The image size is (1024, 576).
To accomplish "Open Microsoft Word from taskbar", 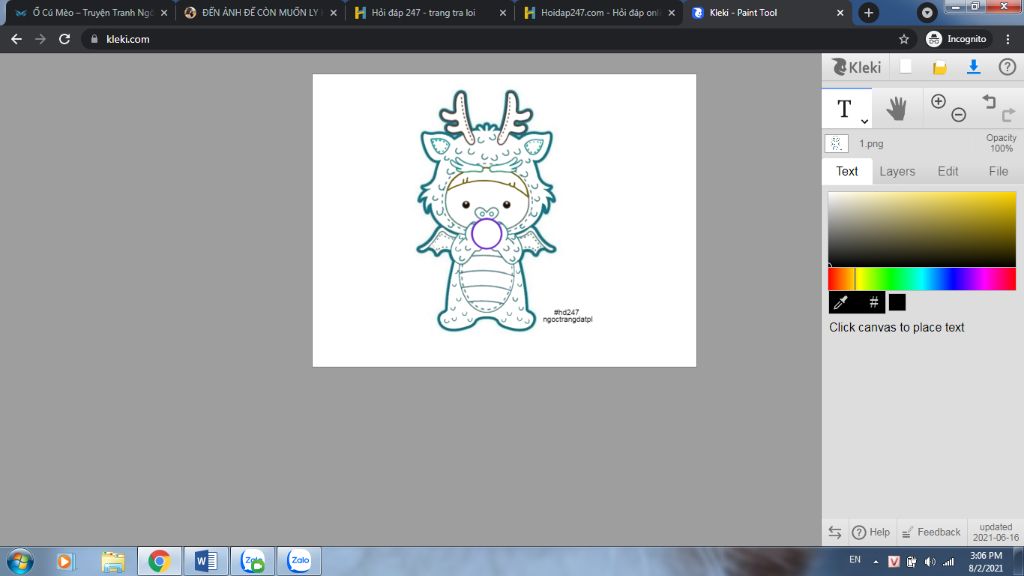I will (206, 561).
